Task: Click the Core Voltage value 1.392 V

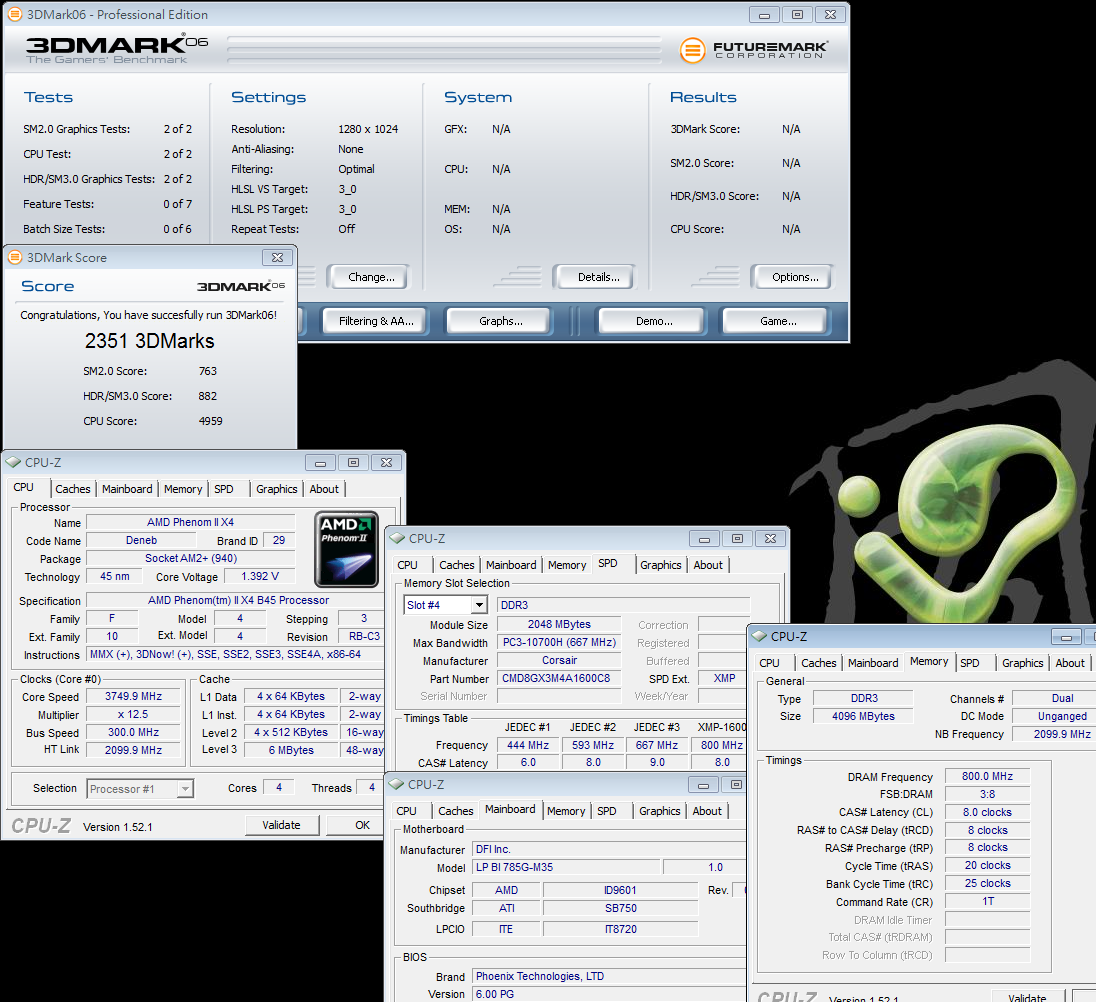Action: 260,576
